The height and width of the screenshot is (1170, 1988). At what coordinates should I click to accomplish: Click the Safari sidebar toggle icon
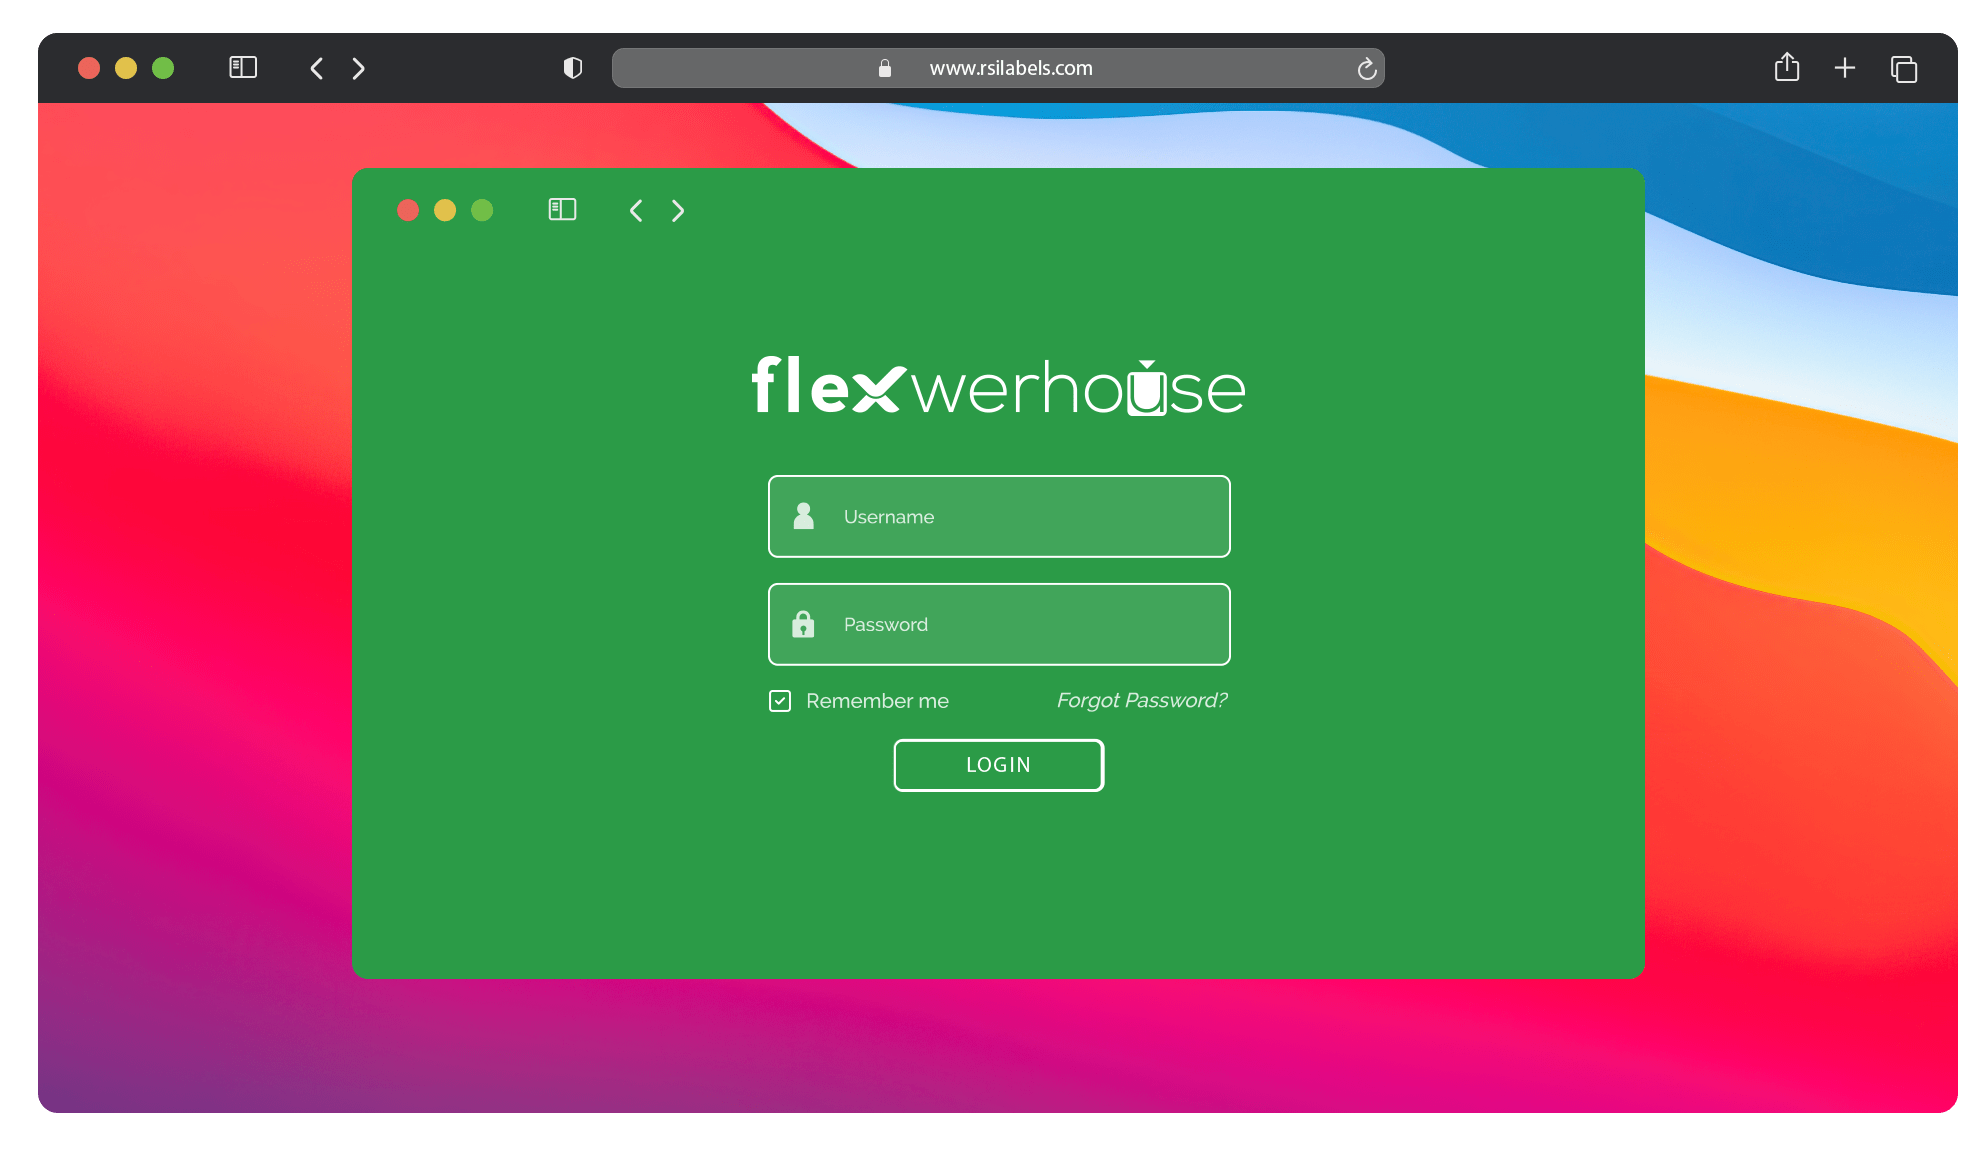pyautogui.click(x=243, y=68)
